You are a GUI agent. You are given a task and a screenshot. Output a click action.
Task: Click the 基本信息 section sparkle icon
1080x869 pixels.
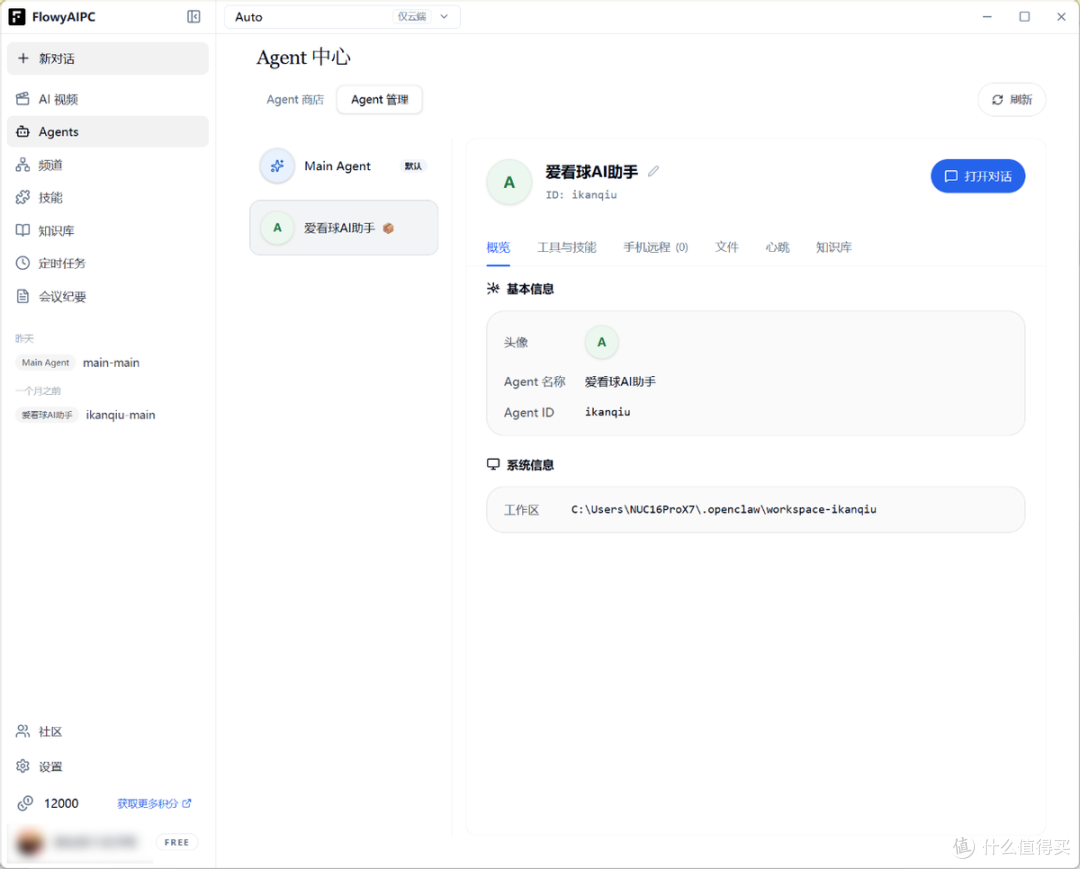(x=493, y=289)
